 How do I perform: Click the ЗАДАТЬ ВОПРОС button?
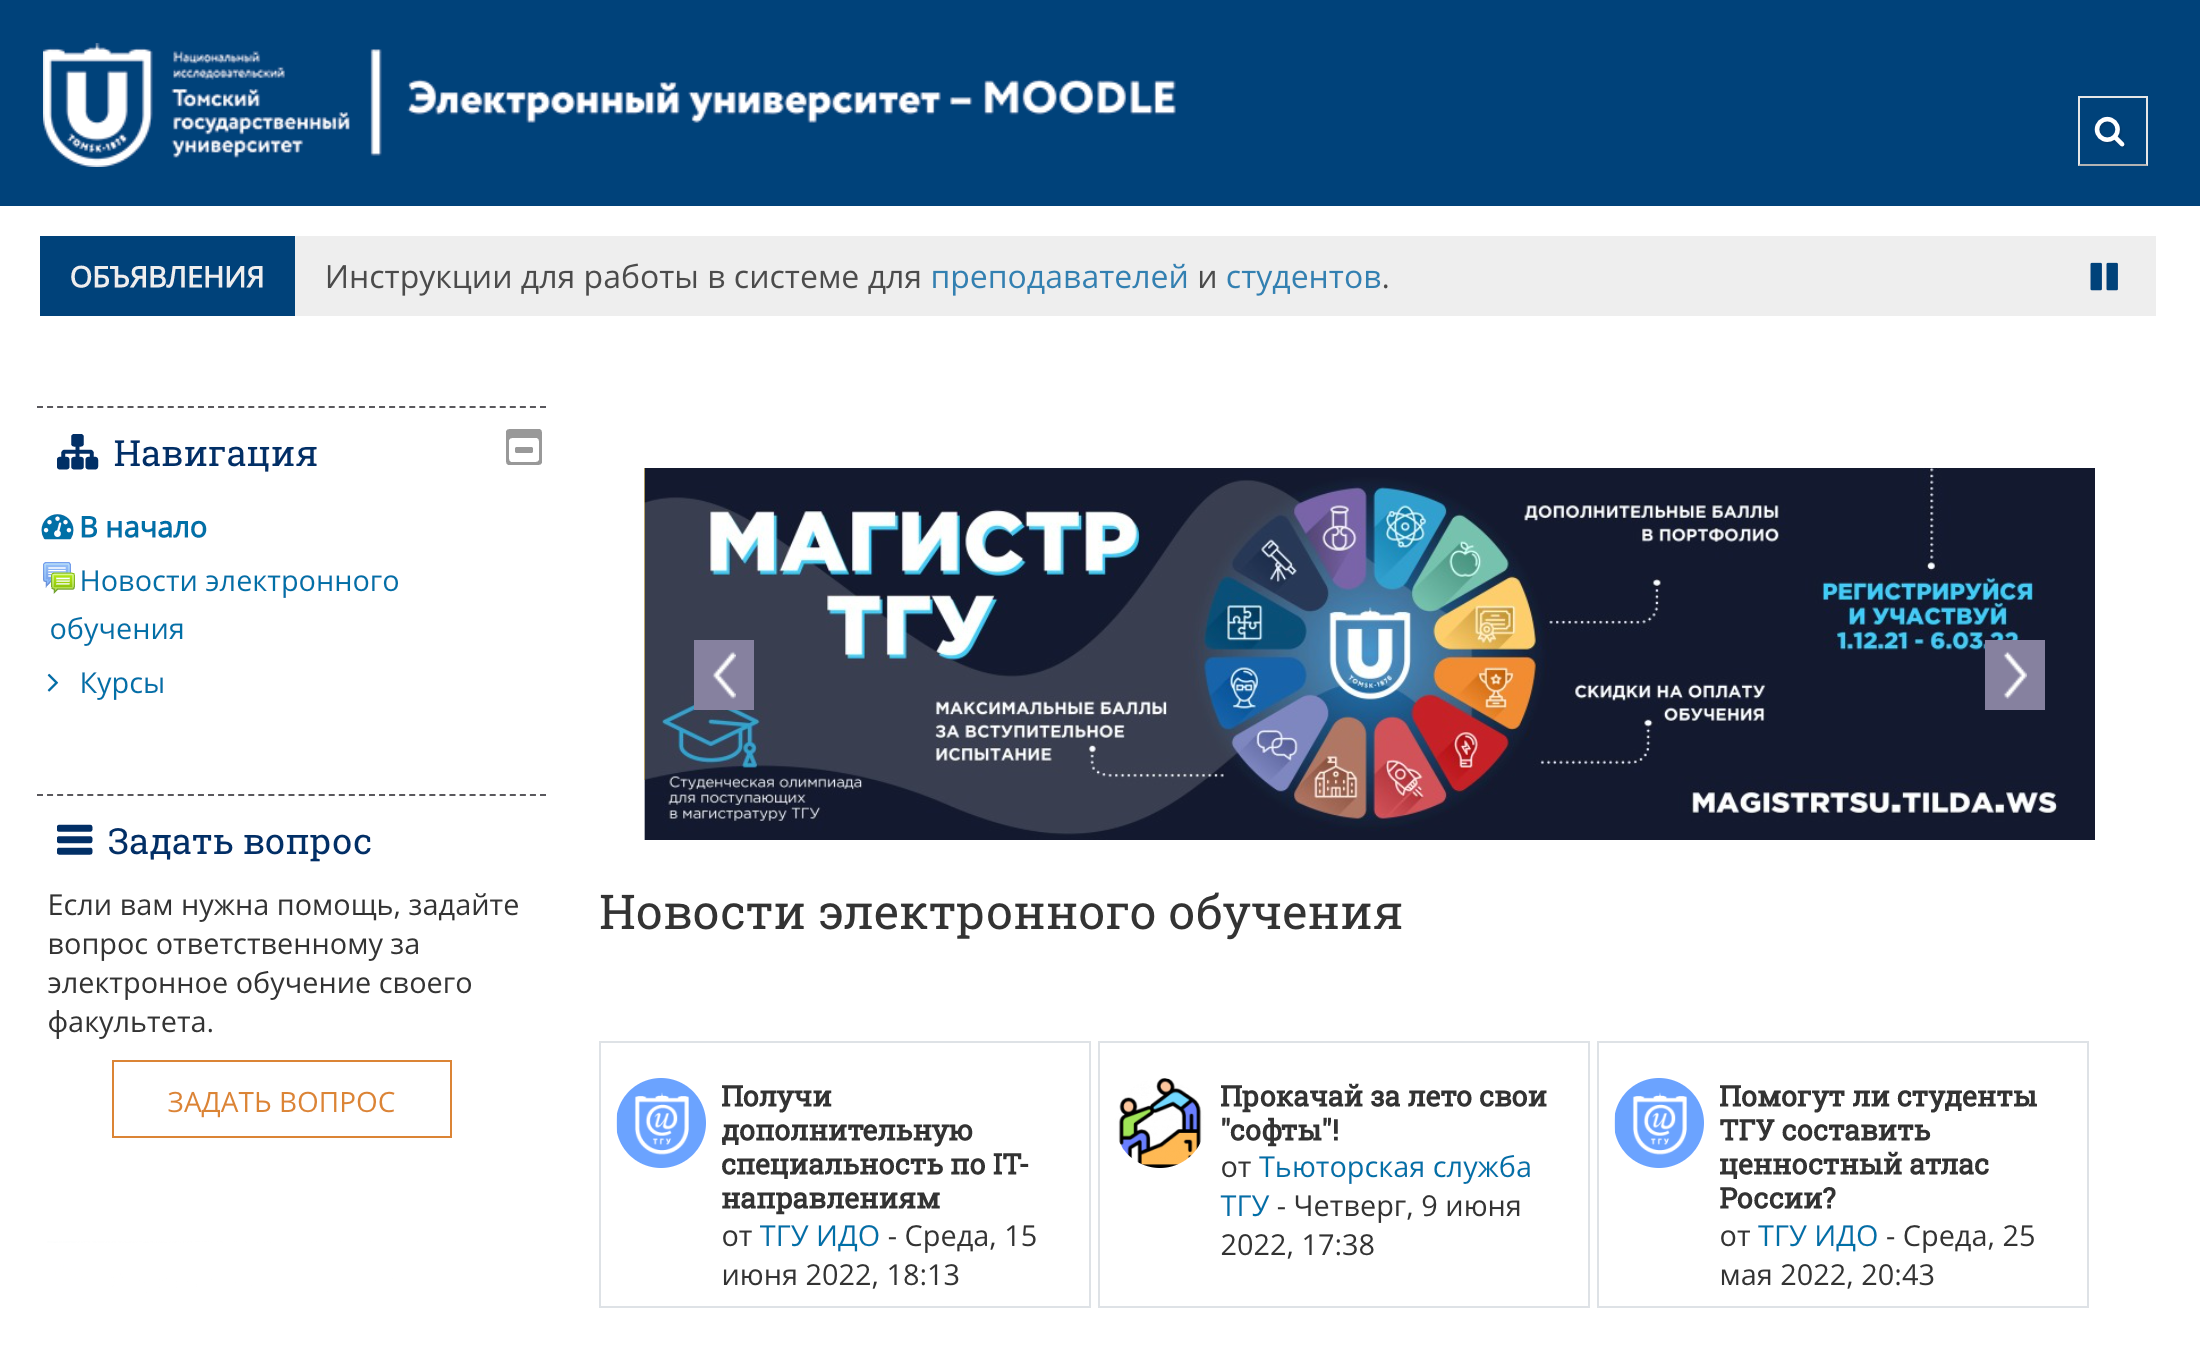tap(282, 1100)
